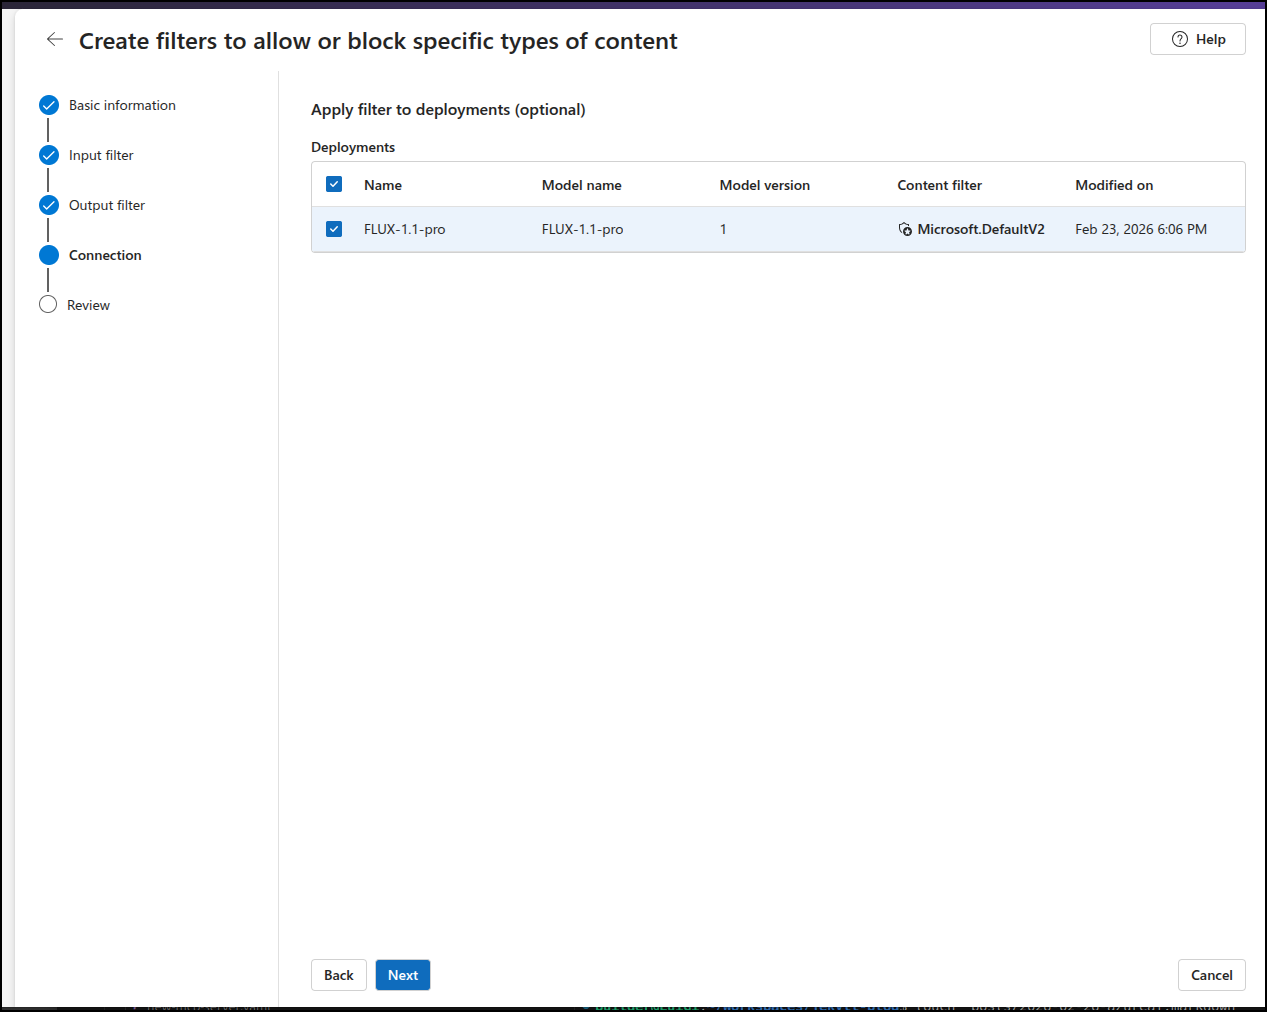Jump to the Review step
Screen dimensions: 1267x1012
[88, 305]
